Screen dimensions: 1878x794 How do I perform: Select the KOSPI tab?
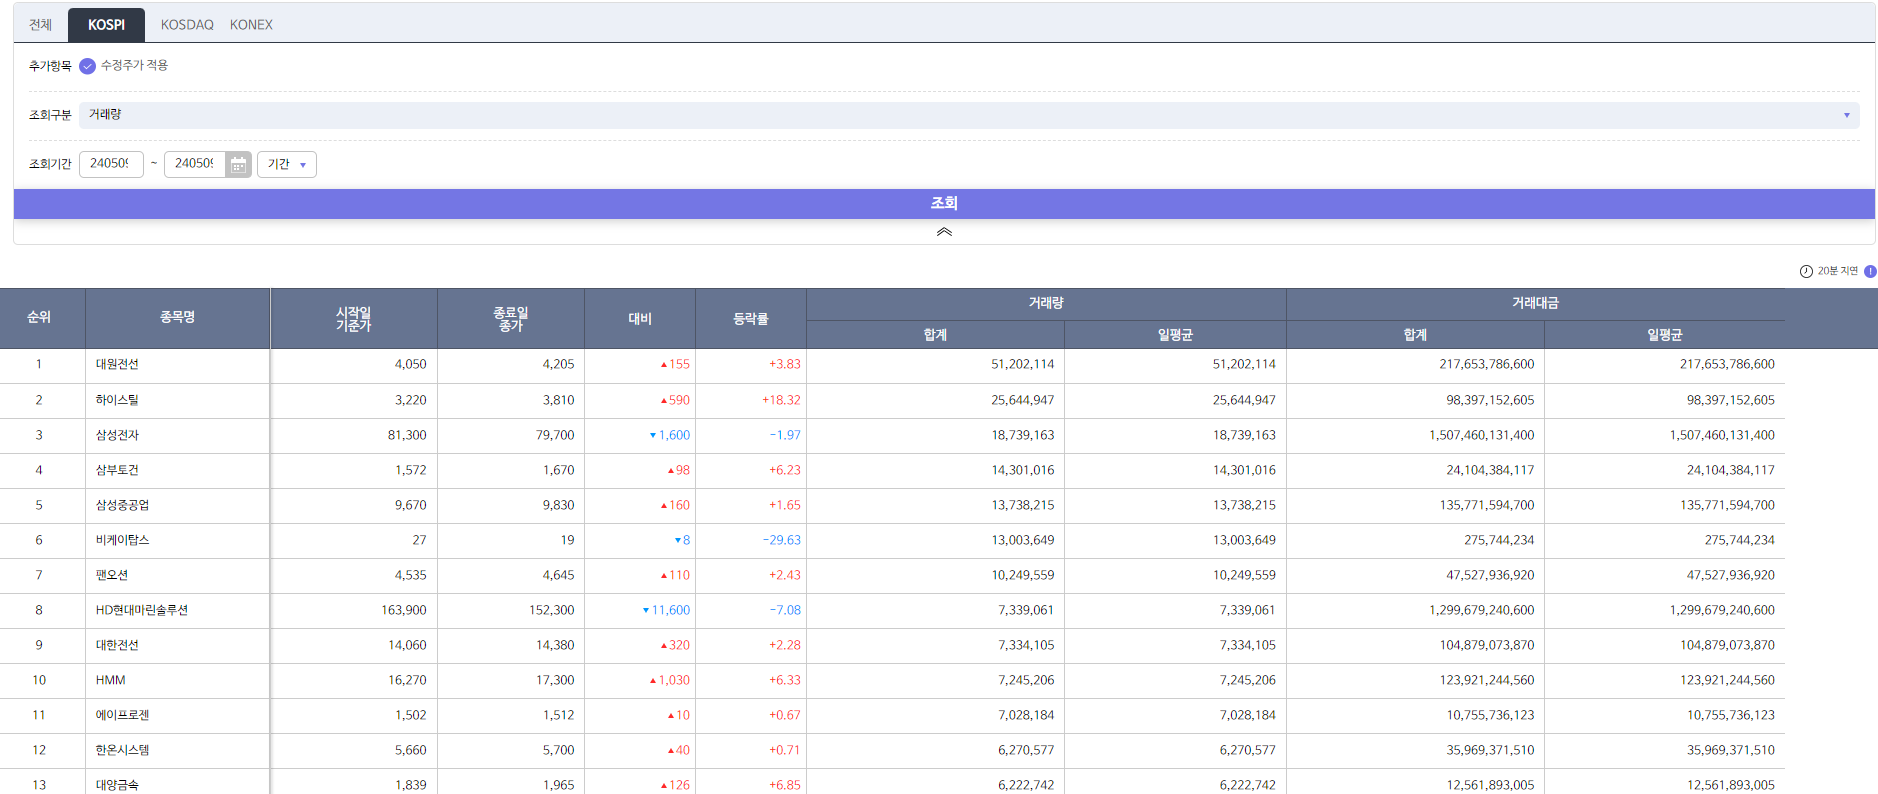(x=106, y=25)
